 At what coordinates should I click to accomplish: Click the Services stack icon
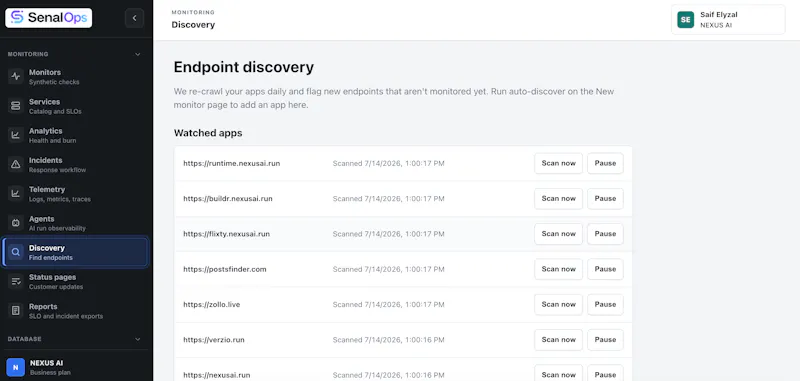tap(16, 106)
